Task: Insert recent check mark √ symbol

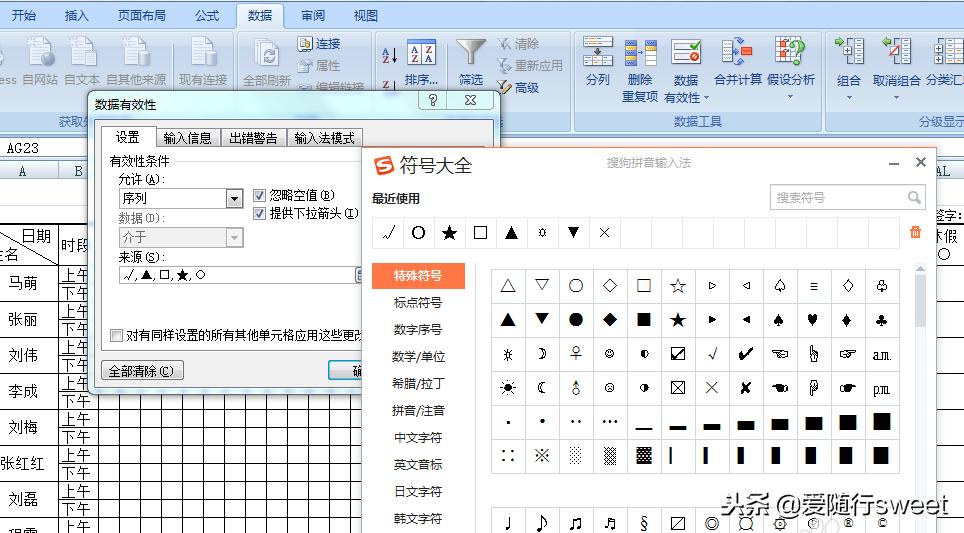Action: click(x=388, y=233)
